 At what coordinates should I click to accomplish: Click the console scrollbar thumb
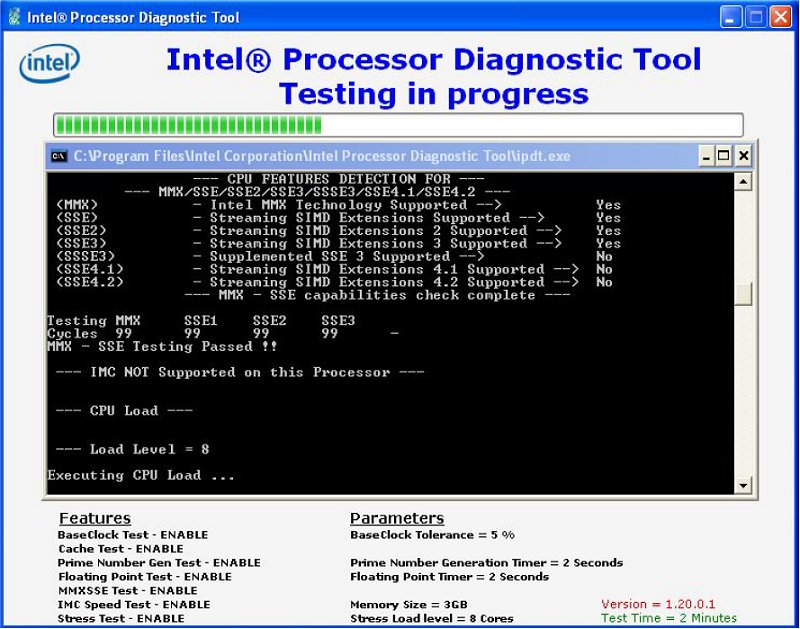pos(743,294)
